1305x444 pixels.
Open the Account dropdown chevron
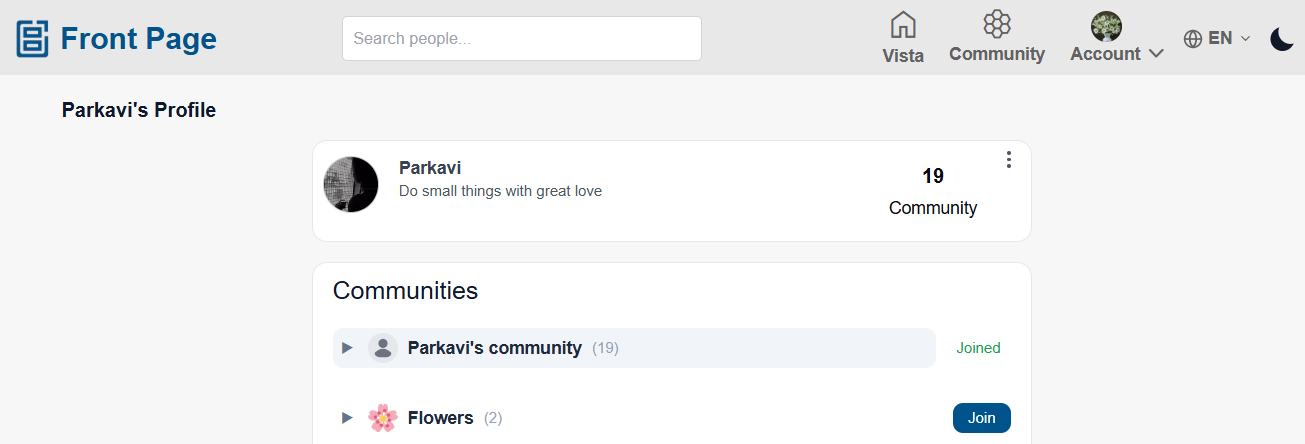coord(1156,54)
